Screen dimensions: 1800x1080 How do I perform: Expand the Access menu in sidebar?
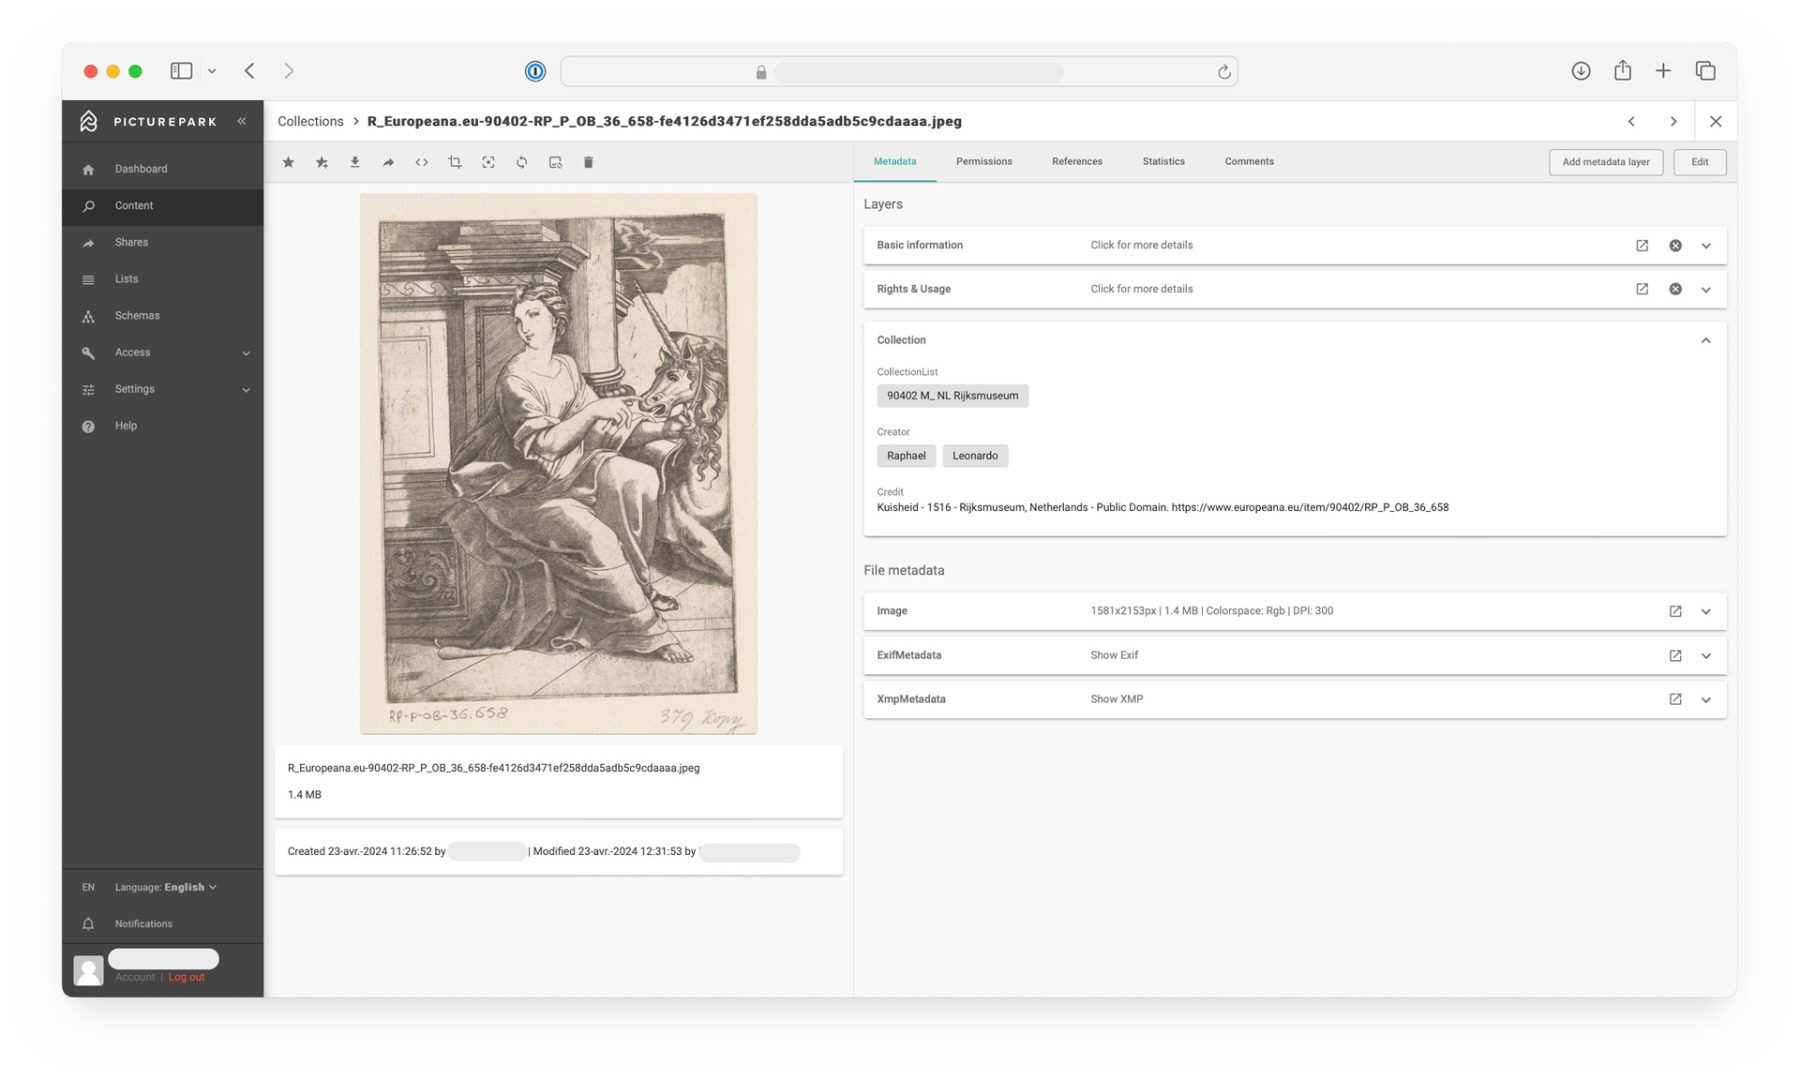point(246,353)
